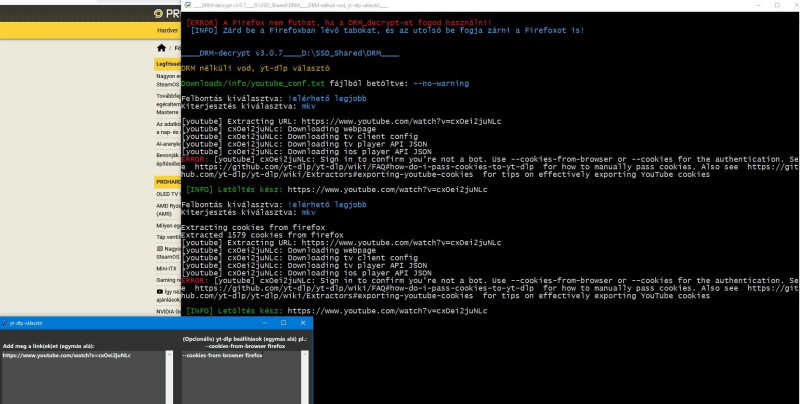800x404 pixels.
Task: Open the 'Az adatk' news link
Action: 168,128
